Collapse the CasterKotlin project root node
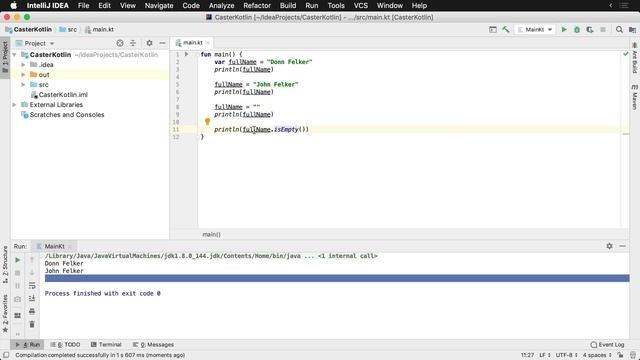The image size is (640, 360). tap(15, 54)
